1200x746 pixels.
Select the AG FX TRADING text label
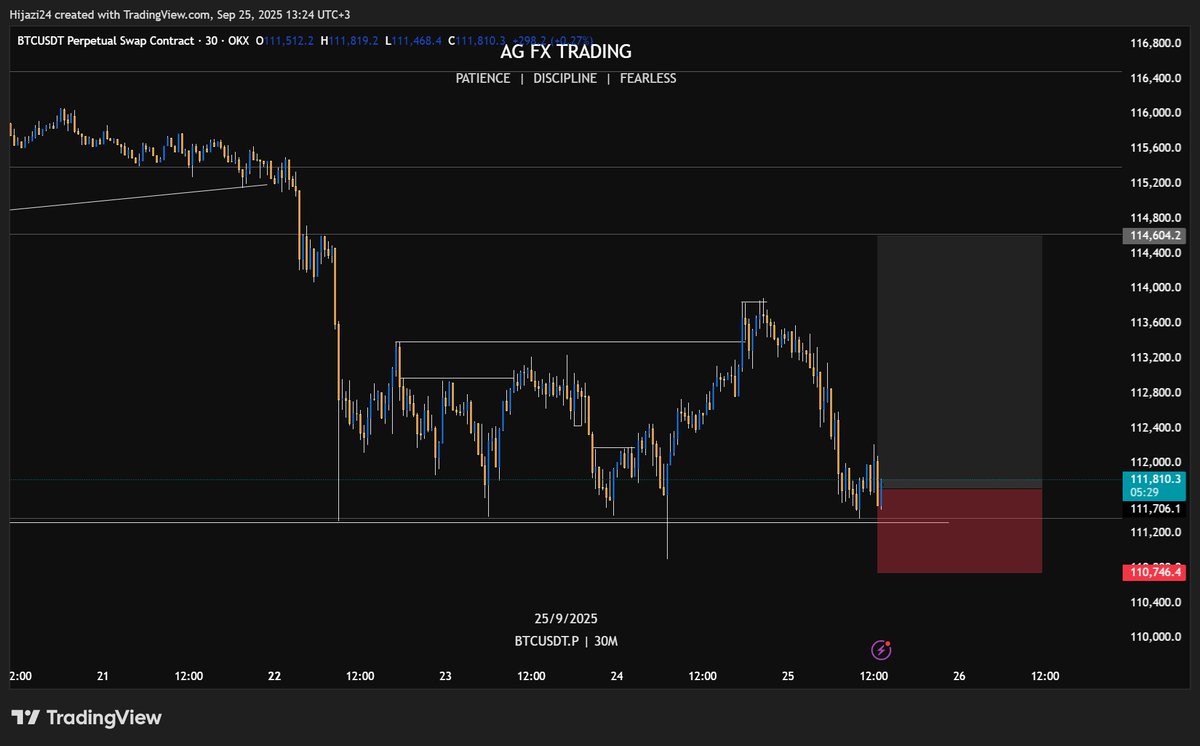[566, 52]
